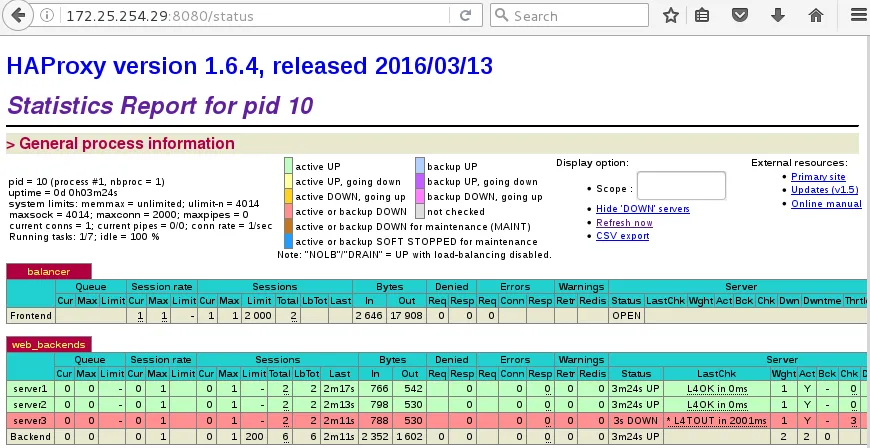Click the site information icon in address bar
870x448 pixels.
(47, 16)
